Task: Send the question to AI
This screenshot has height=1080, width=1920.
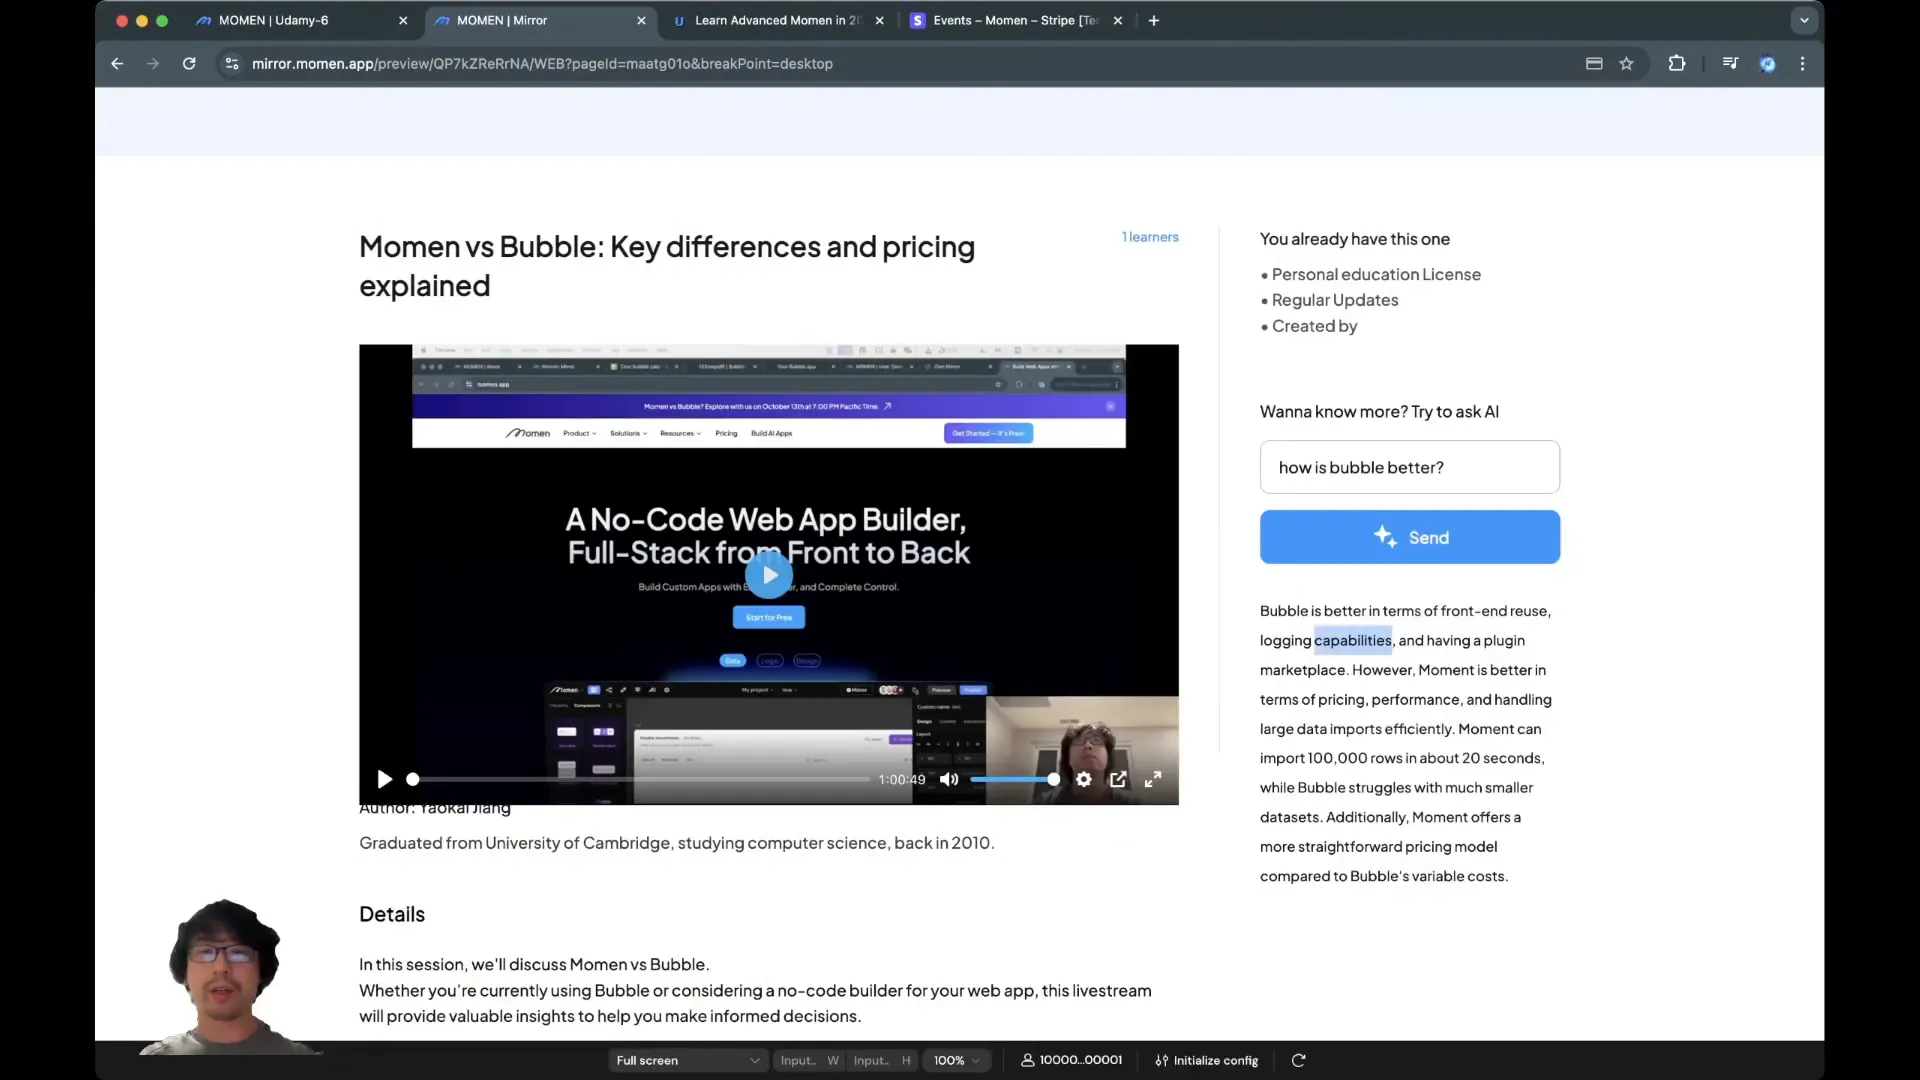Action: pos(1409,537)
